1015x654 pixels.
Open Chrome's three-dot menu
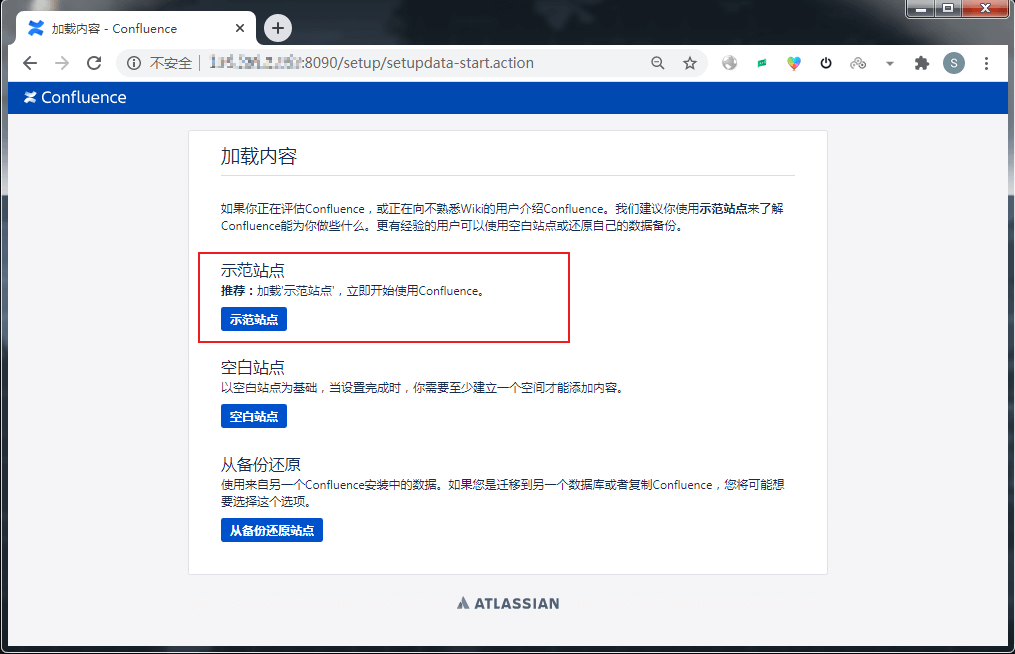tap(986, 63)
